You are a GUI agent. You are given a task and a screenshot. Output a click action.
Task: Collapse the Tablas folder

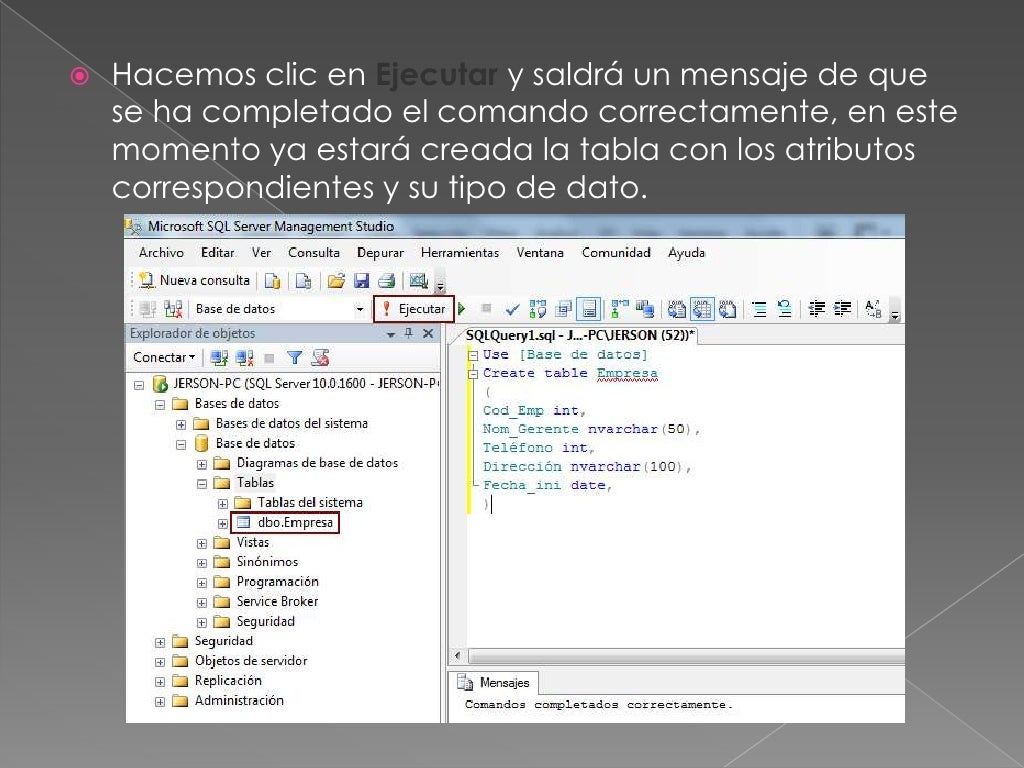click(x=202, y=484)
